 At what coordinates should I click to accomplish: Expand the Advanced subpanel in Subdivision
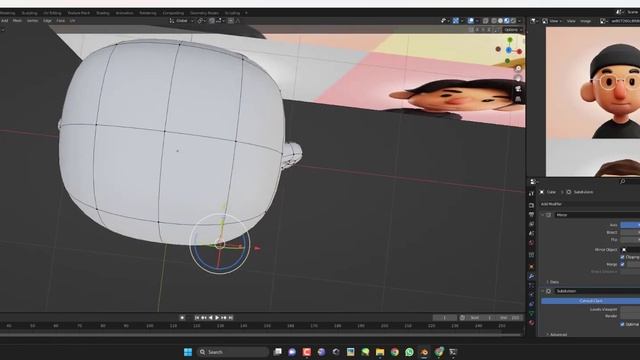tap(557, 335)
